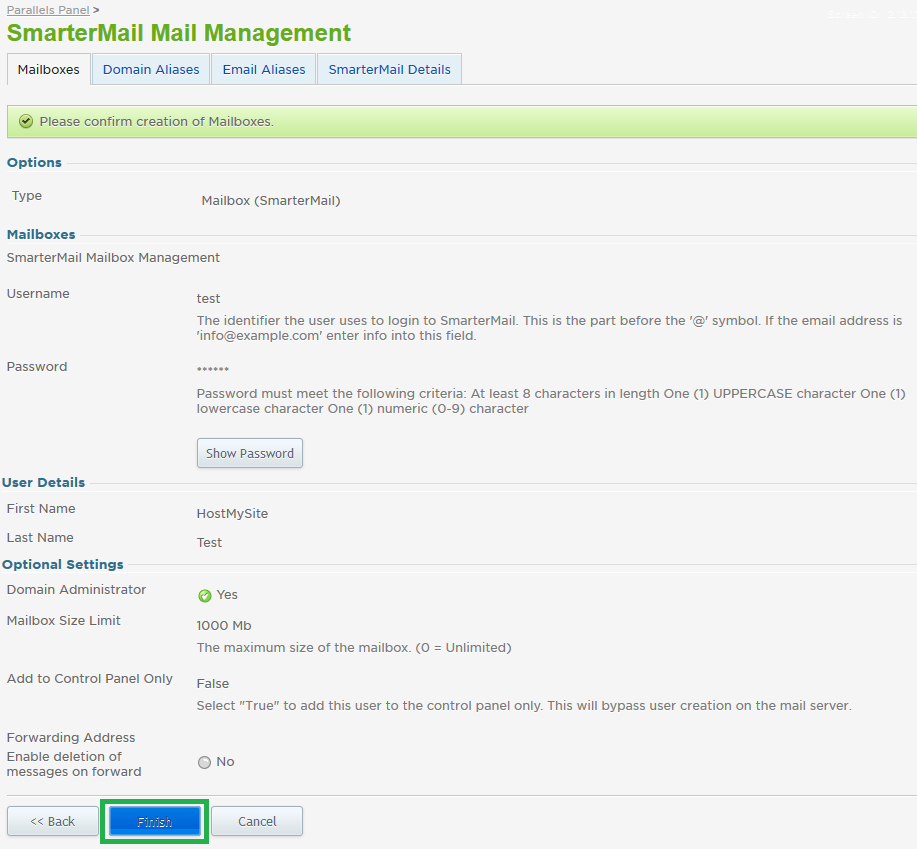917x849 pixels.
Task: Click the 'SmarterMail Mailbox Management' text
Action: (x=113, y=258)
